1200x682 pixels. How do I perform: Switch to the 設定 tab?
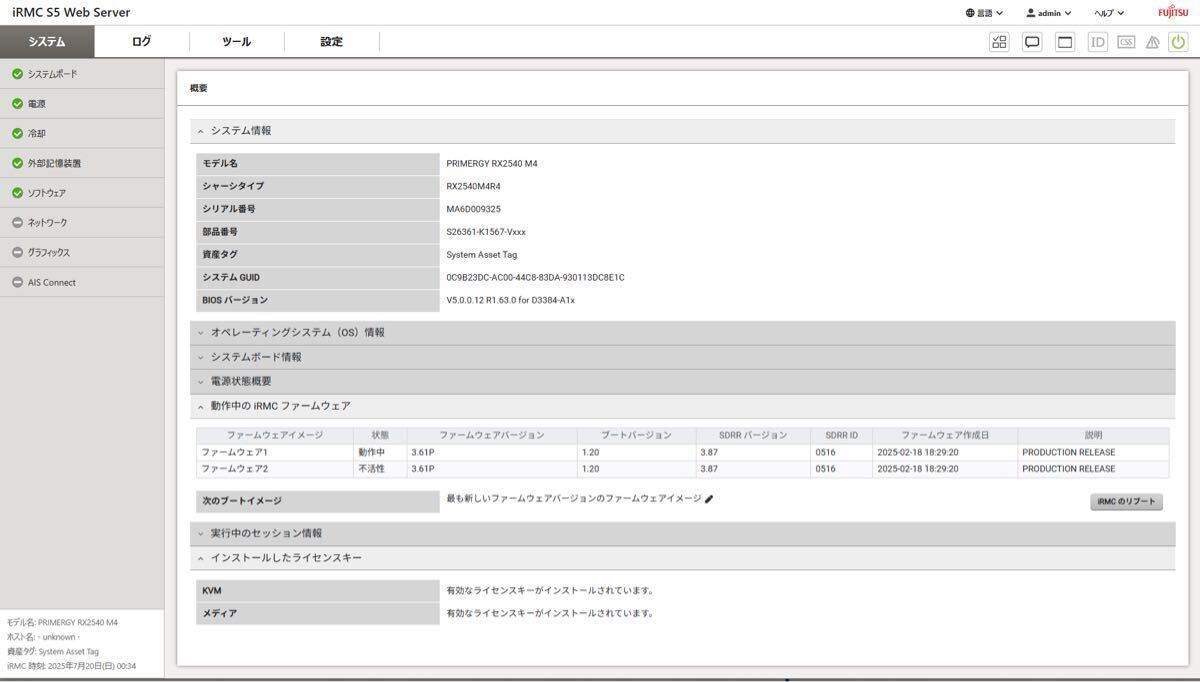coord(332,41)
